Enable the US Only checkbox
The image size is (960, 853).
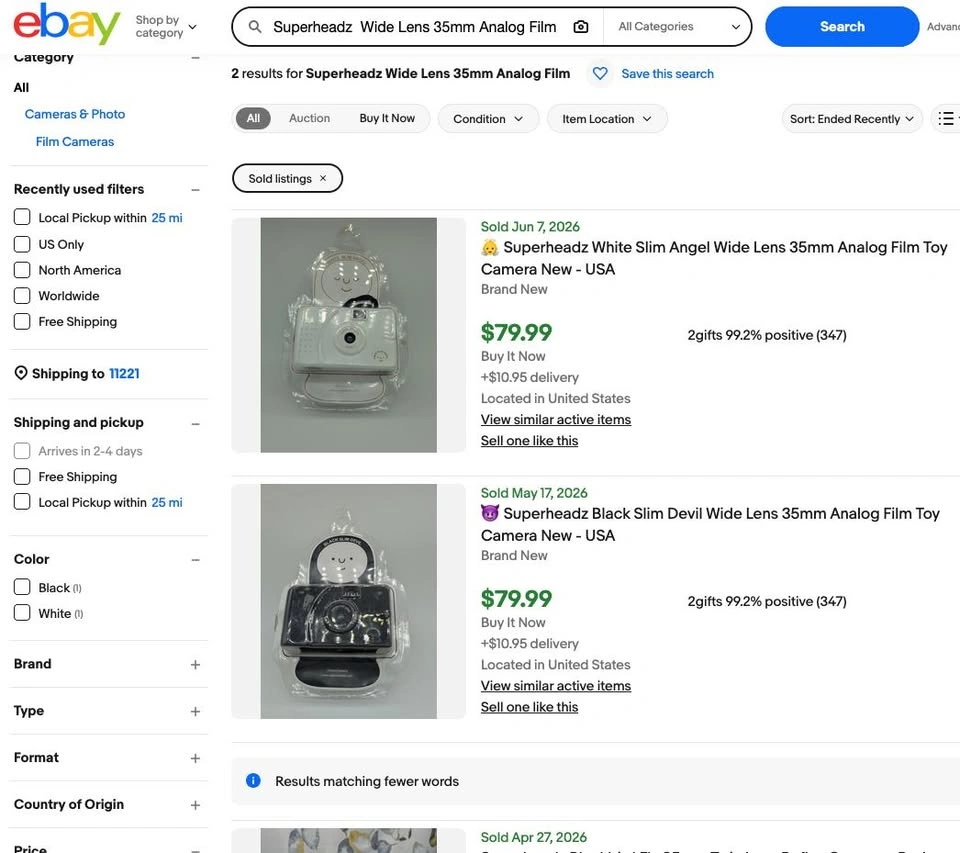tap(22, 244)
